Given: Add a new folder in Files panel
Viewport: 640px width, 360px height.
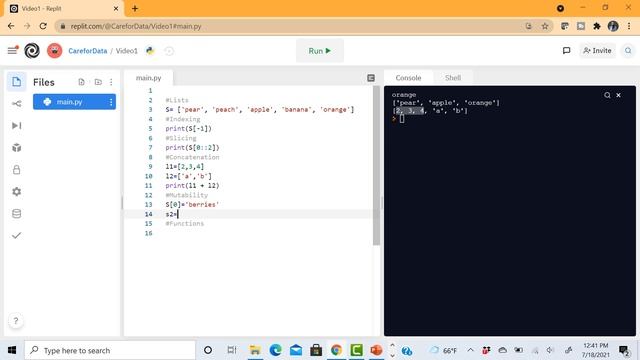Looking at the screenshot, I should point(98,82).
